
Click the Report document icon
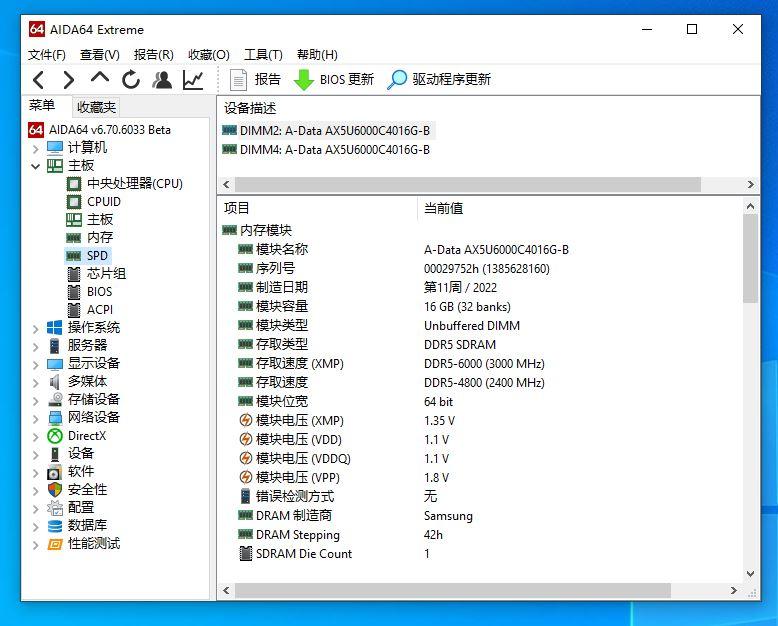(238, 80)
